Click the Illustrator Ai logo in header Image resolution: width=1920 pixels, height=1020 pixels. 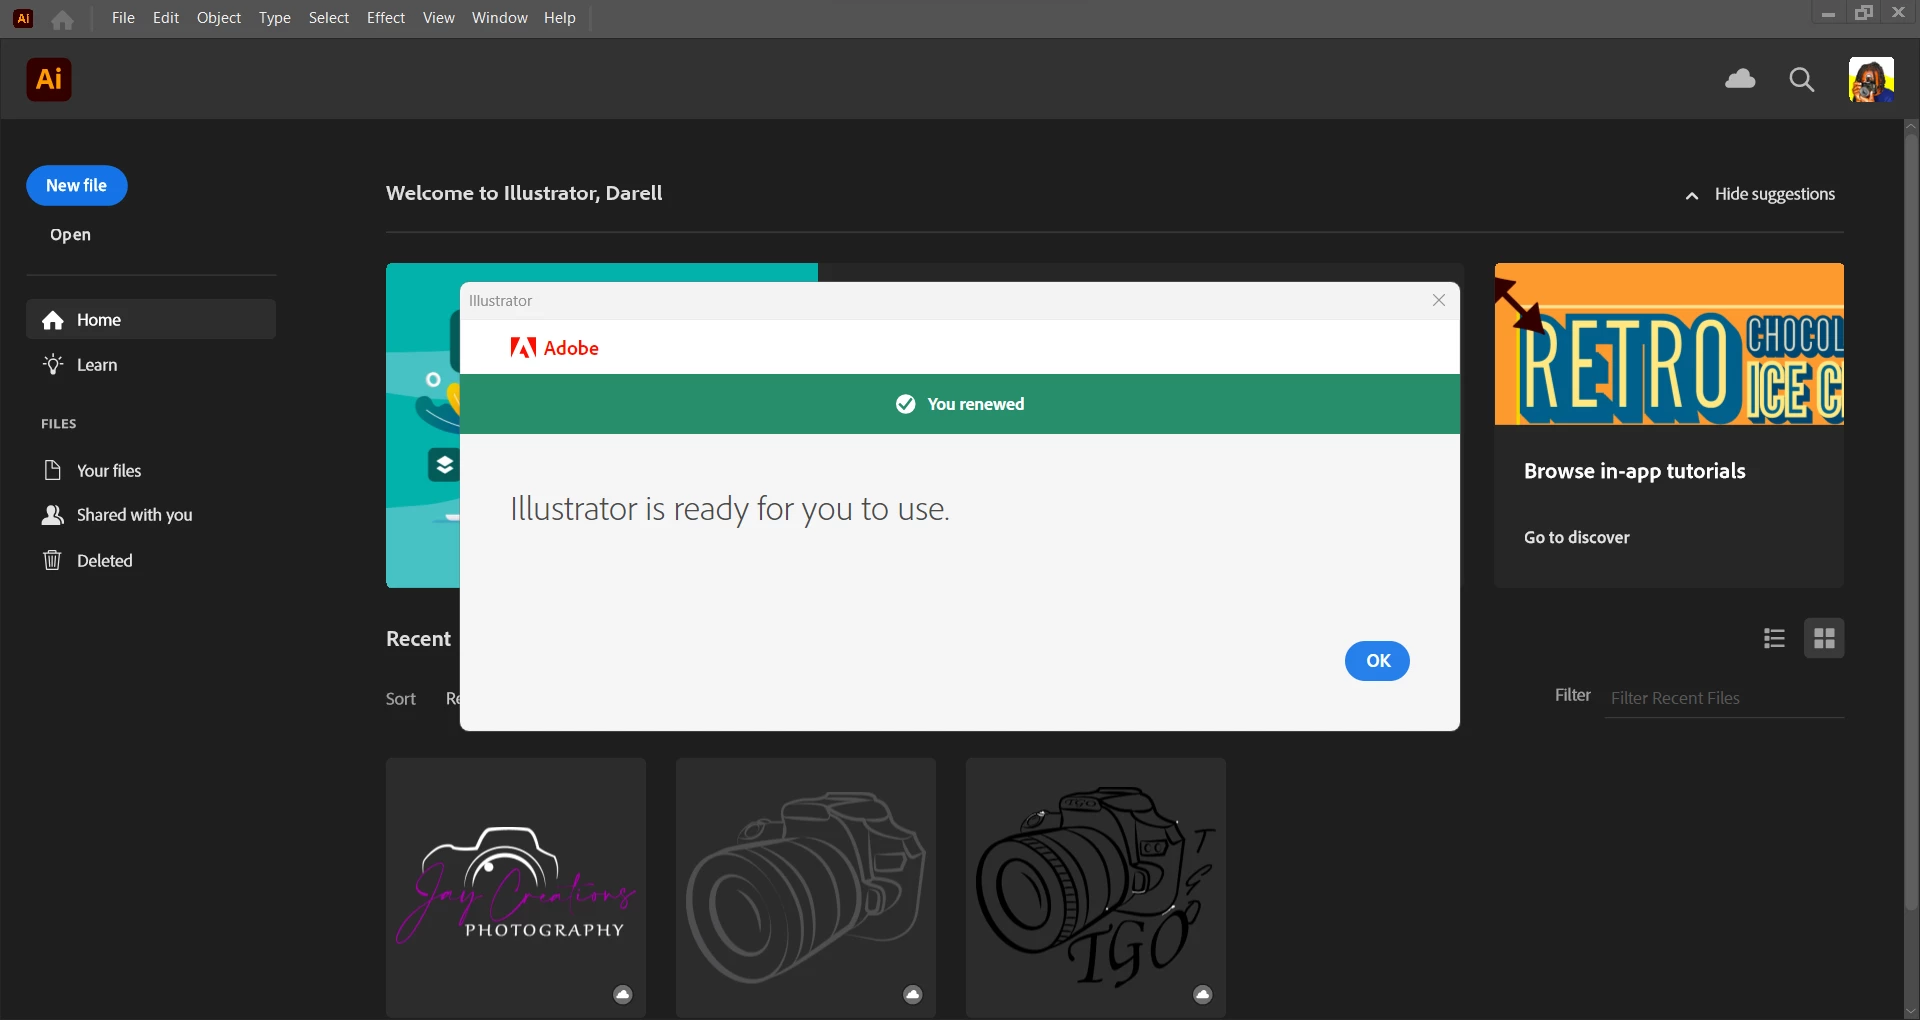click(49, 80)
